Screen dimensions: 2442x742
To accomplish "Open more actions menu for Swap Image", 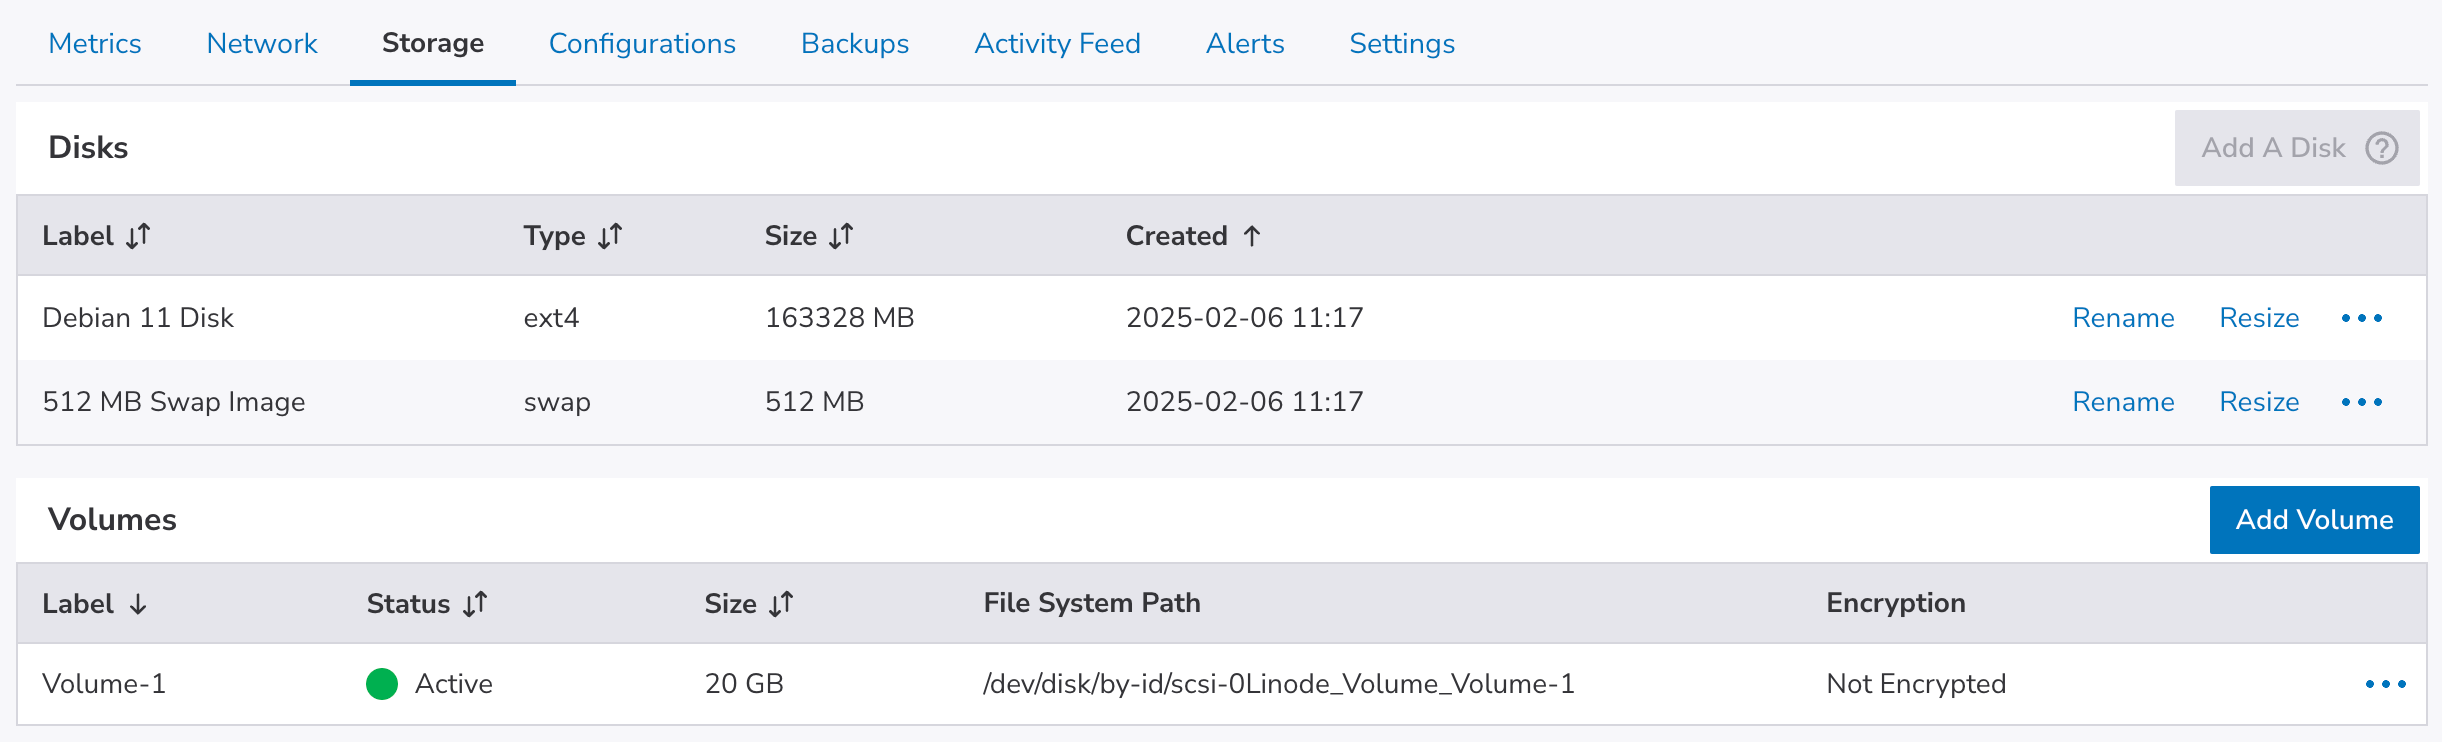I will tap(2362, 402).
